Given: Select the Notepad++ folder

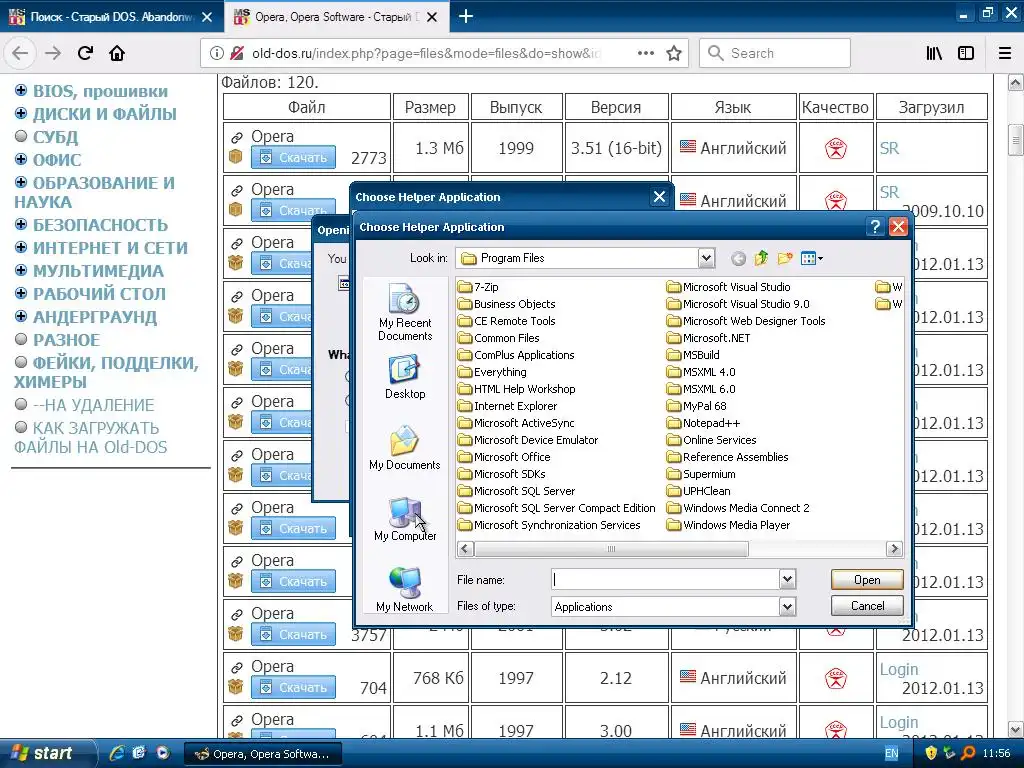Looking at the screenshot, I should 703,423.
